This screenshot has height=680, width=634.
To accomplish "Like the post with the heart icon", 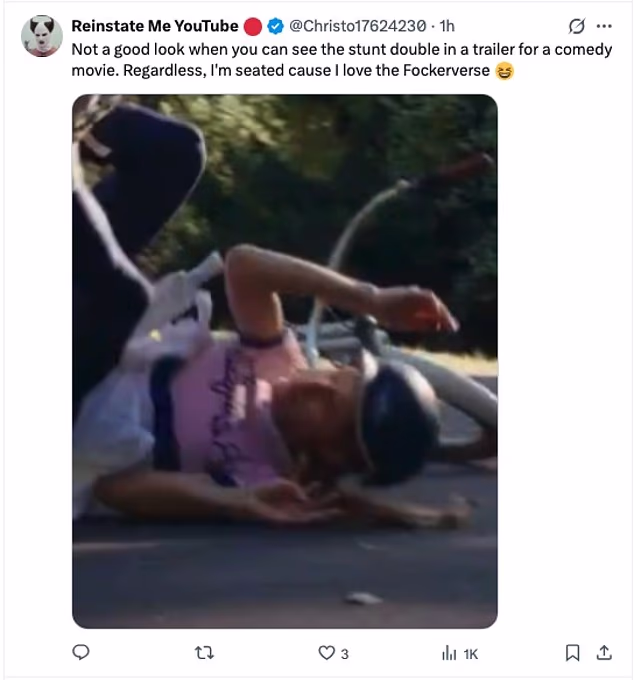I will pos(327,653).
